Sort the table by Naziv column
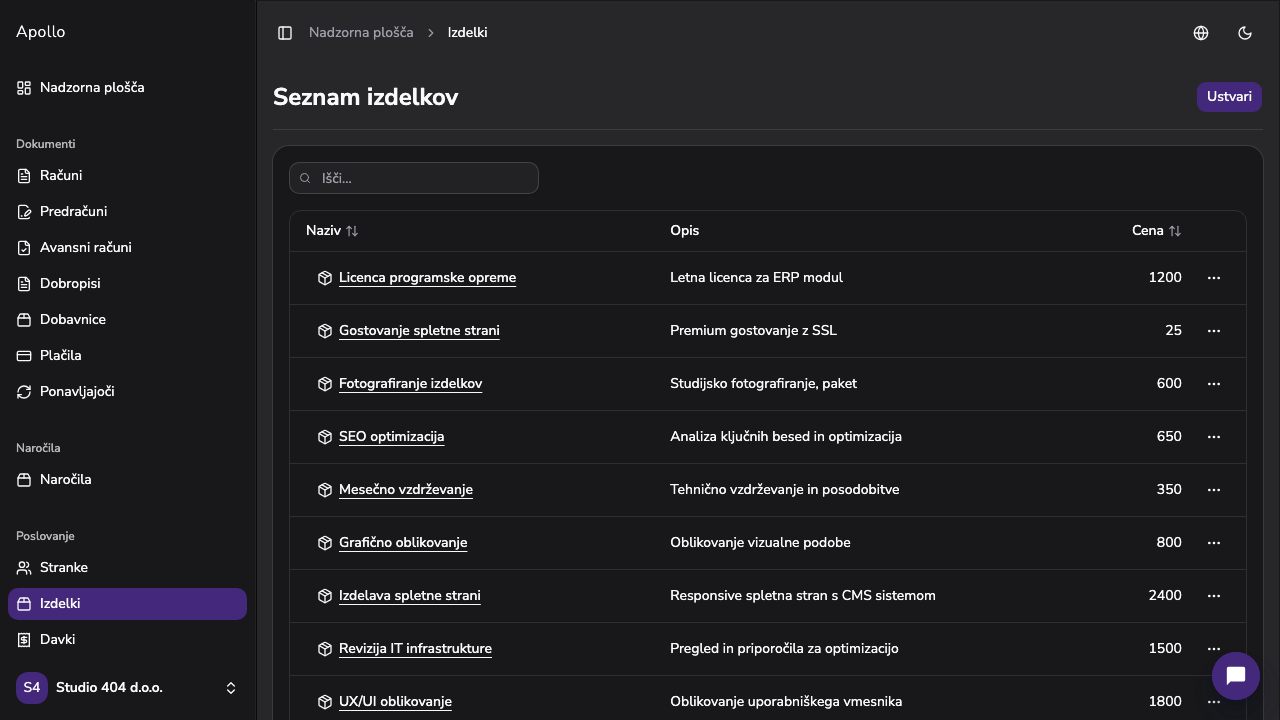The width and height of the screenshot is (1280, 720). coord(332,231)
